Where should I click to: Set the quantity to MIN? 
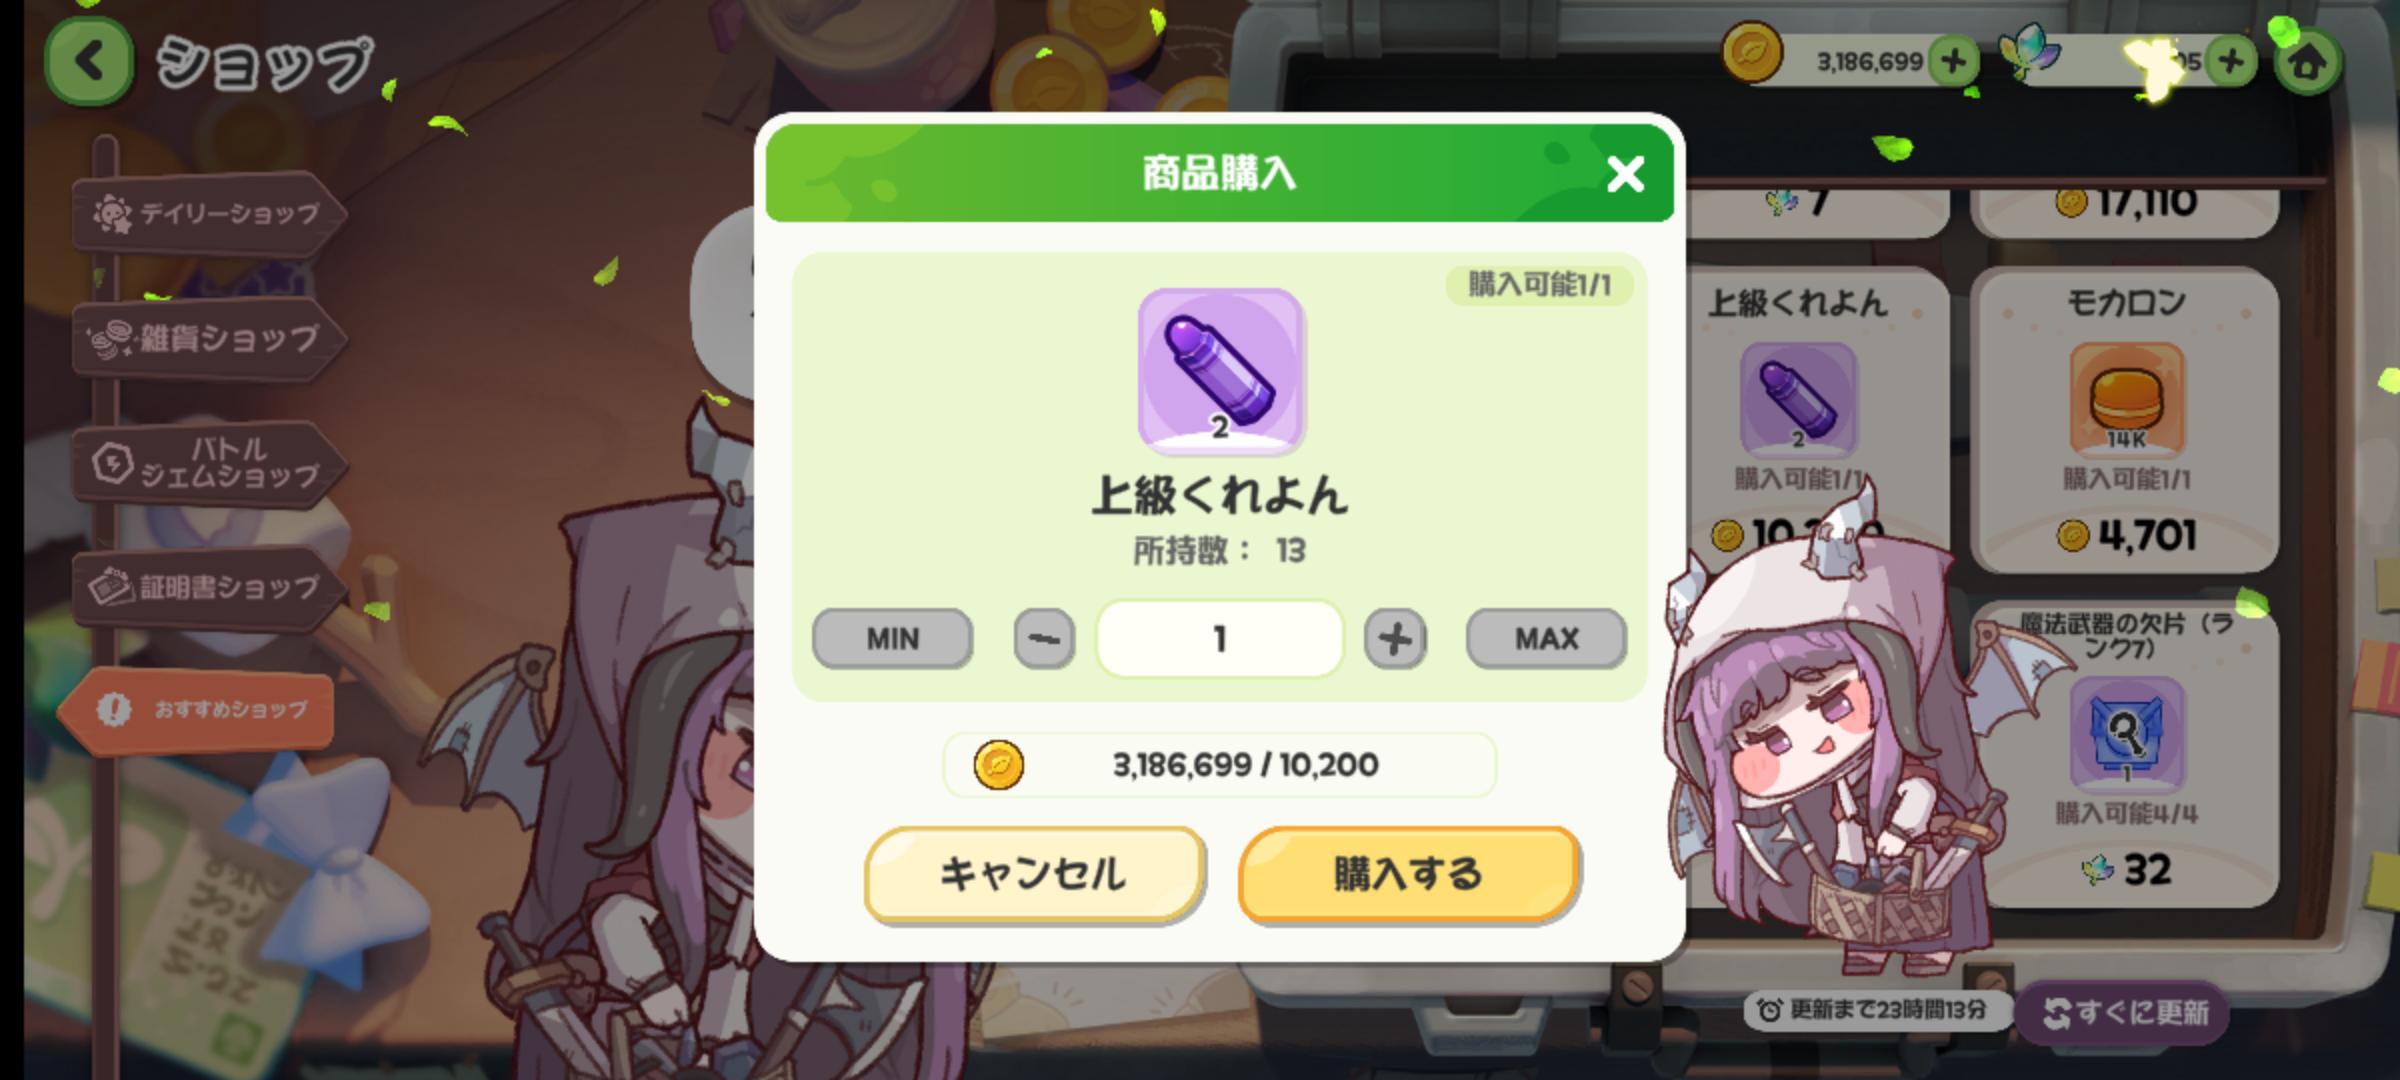point(892,638)
